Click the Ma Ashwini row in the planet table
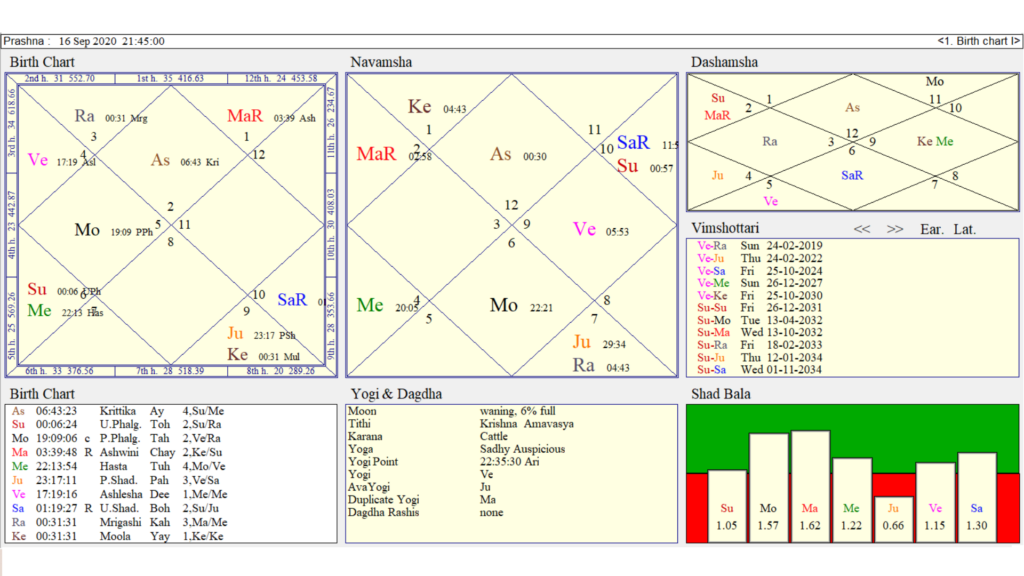Viewport: 1024px width, 576px height. pos(118,452)
